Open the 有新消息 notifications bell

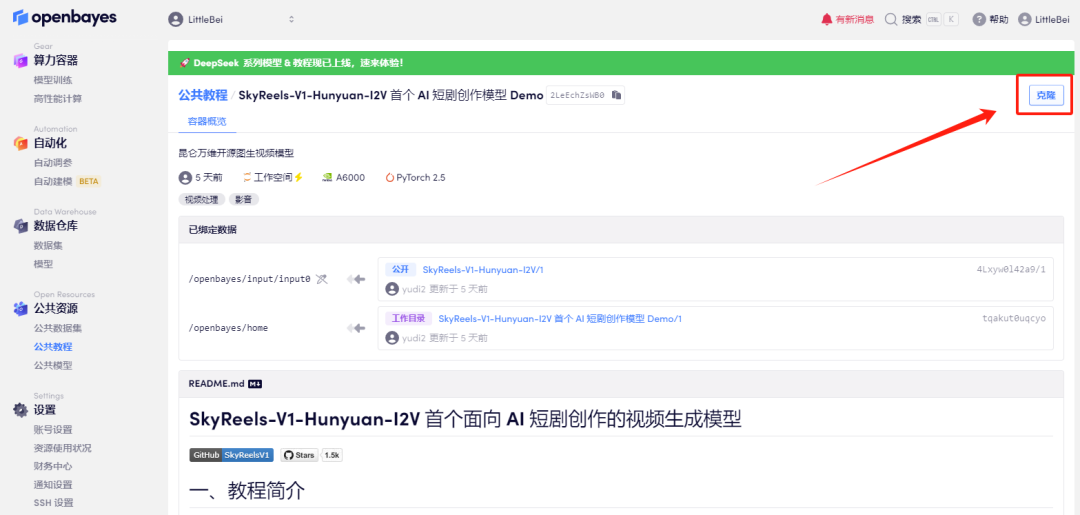(x=847, y=20)
